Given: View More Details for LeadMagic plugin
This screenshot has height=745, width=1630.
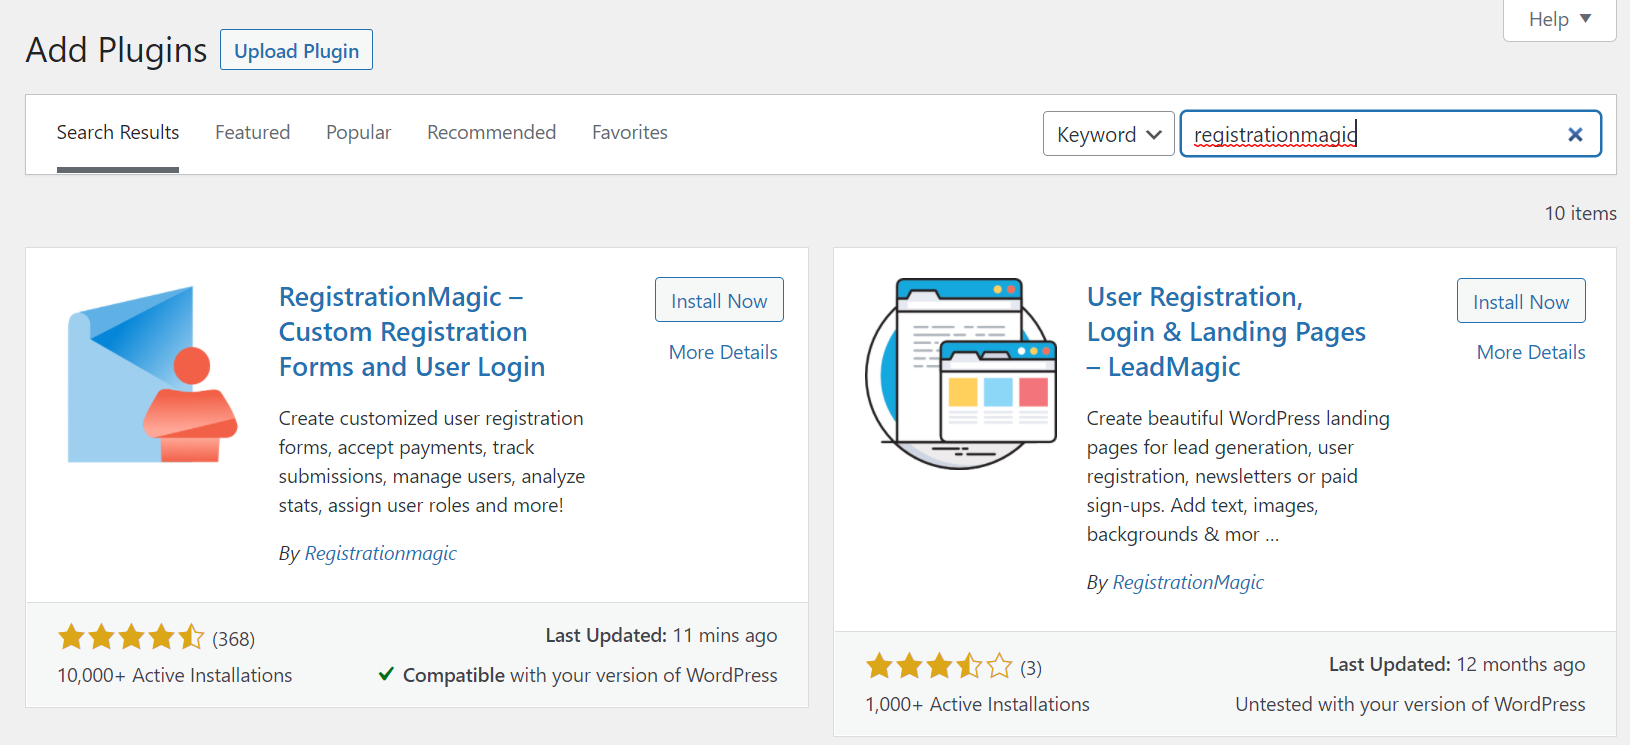Looking at the screenshot, I should pyautogui.click(x=1530, y=352).
